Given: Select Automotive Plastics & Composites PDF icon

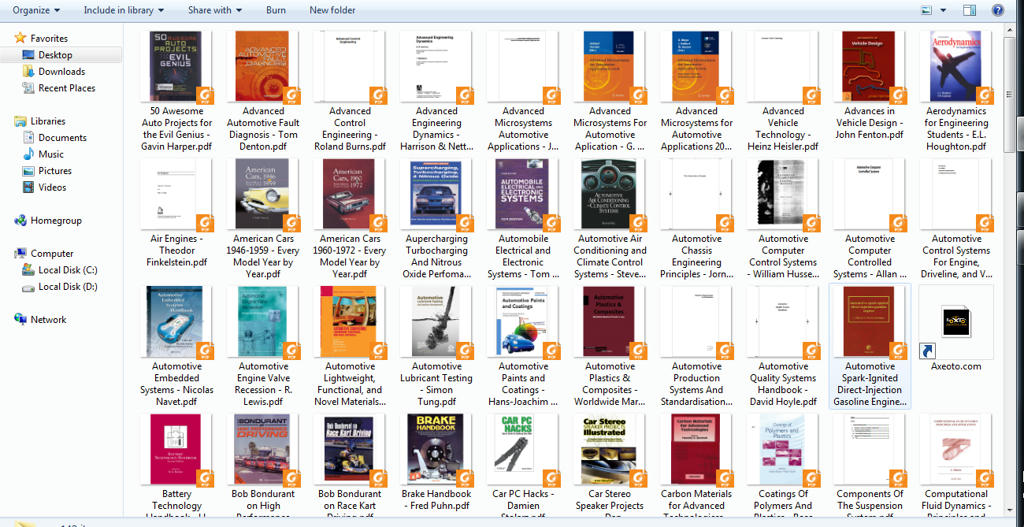Looking at the screenshot, I should tap(610, 323).
